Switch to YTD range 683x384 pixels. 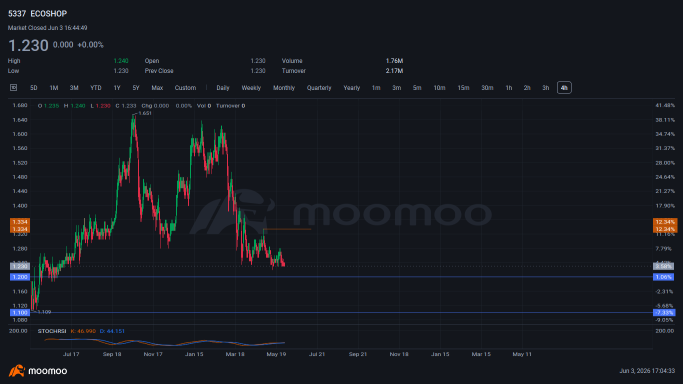tap(96, 88)
